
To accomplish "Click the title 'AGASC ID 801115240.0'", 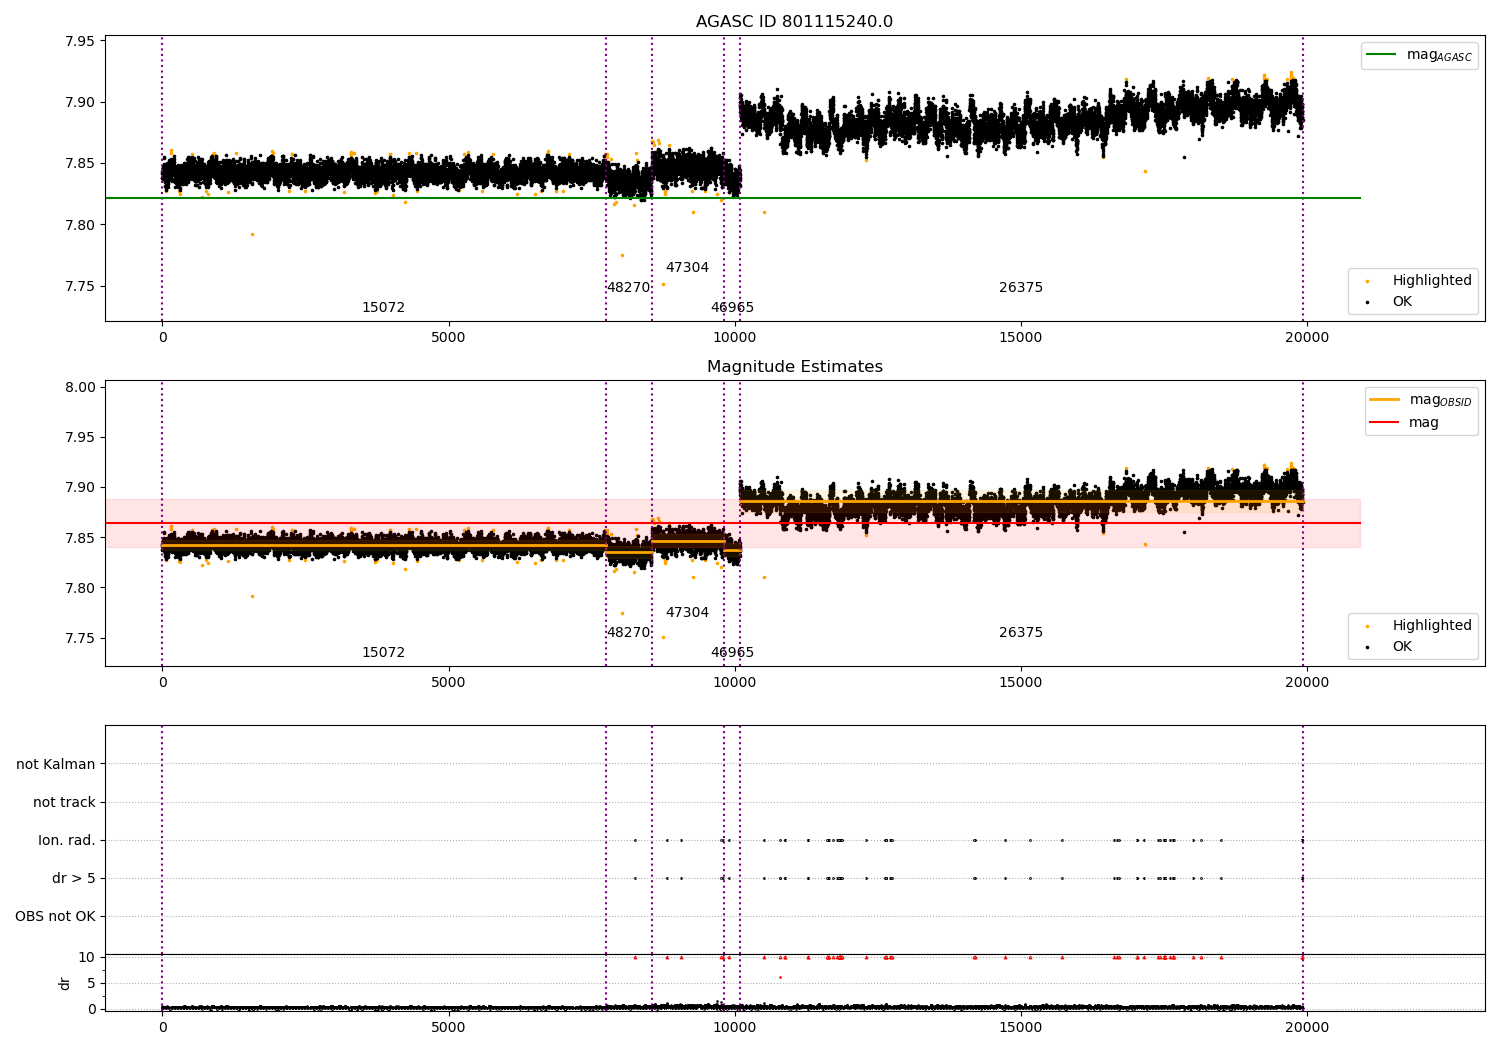I will click(x=795, y=22).
